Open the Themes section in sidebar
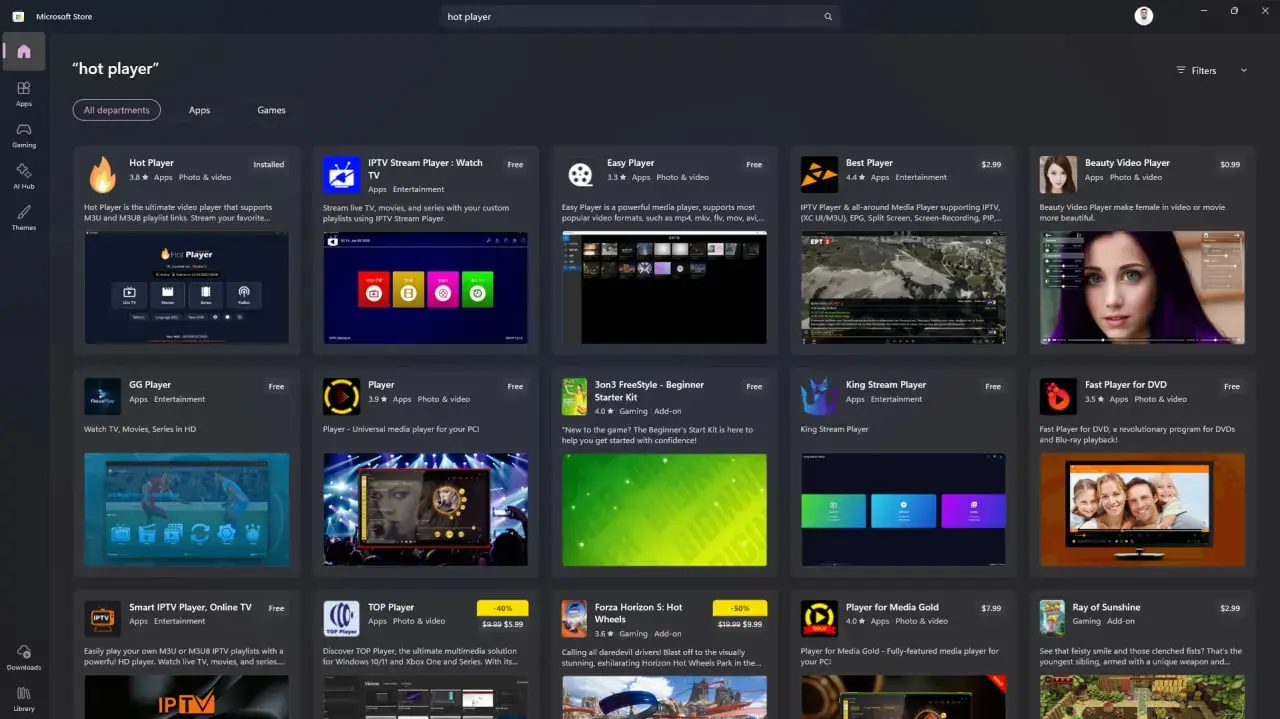The image size is (1280, 719). point(24,217)
